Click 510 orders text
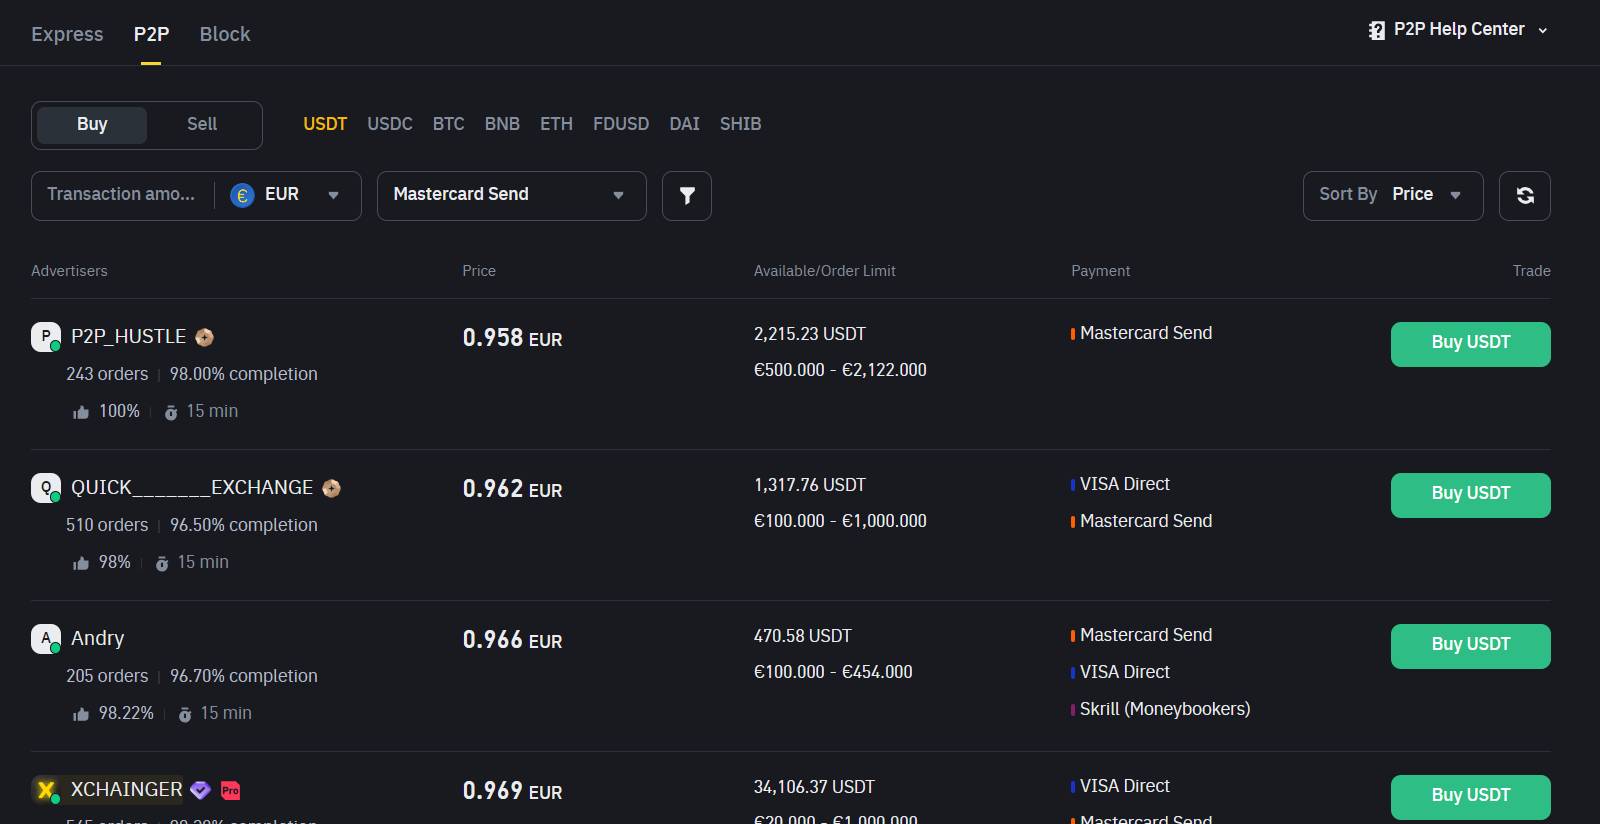This screenshot has width=1600, height=824. 107,525
